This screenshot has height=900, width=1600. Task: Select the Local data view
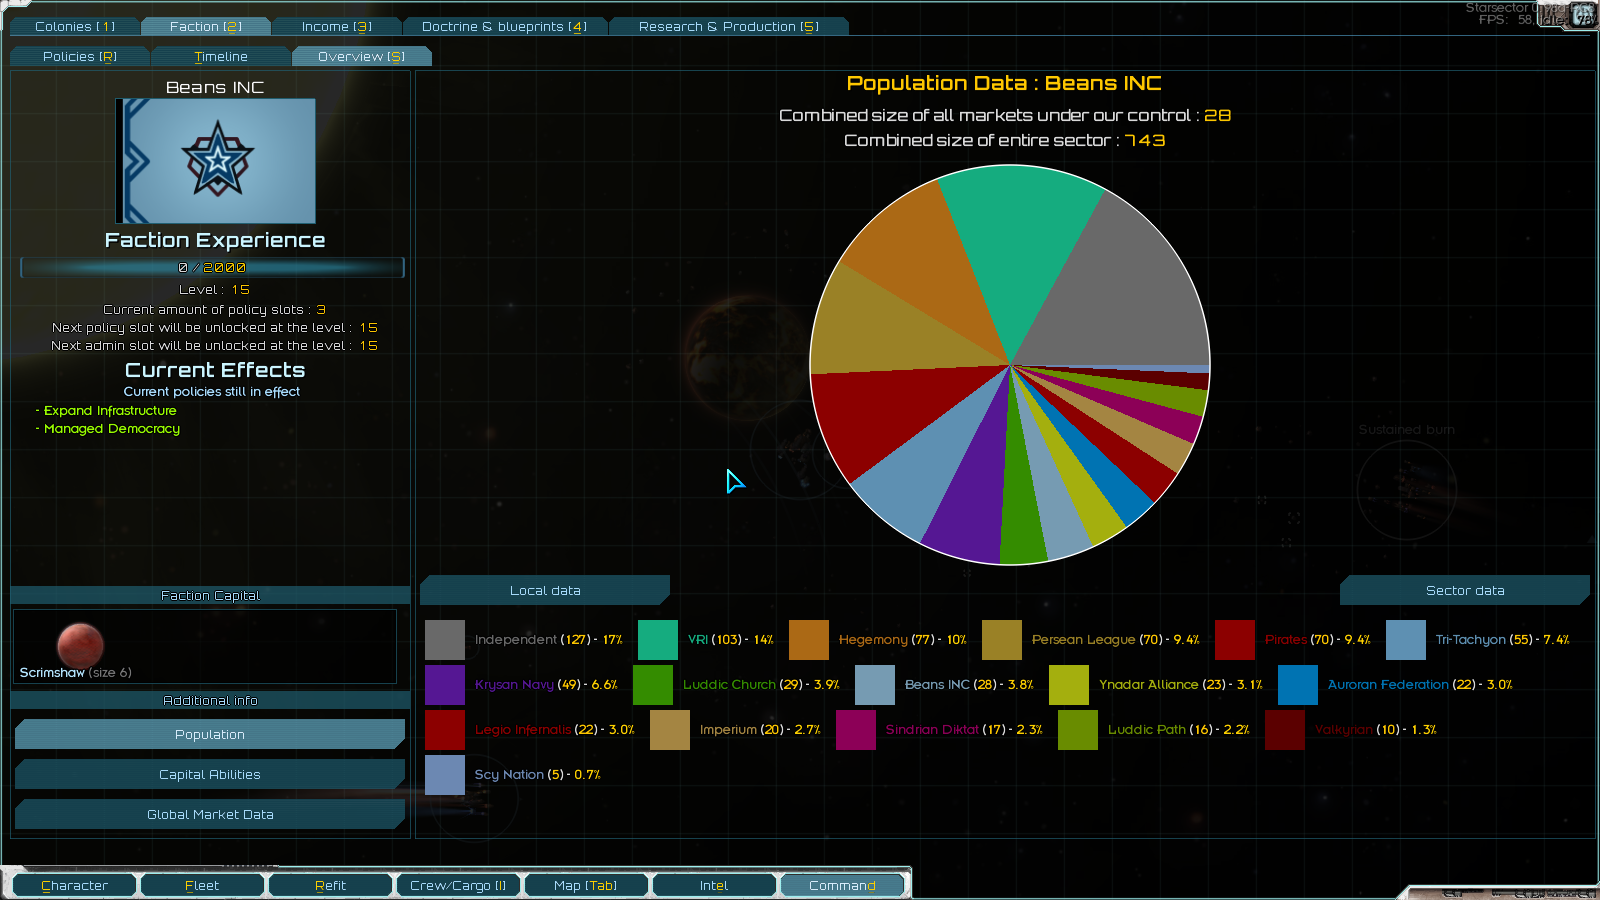[x=545, y=591]
